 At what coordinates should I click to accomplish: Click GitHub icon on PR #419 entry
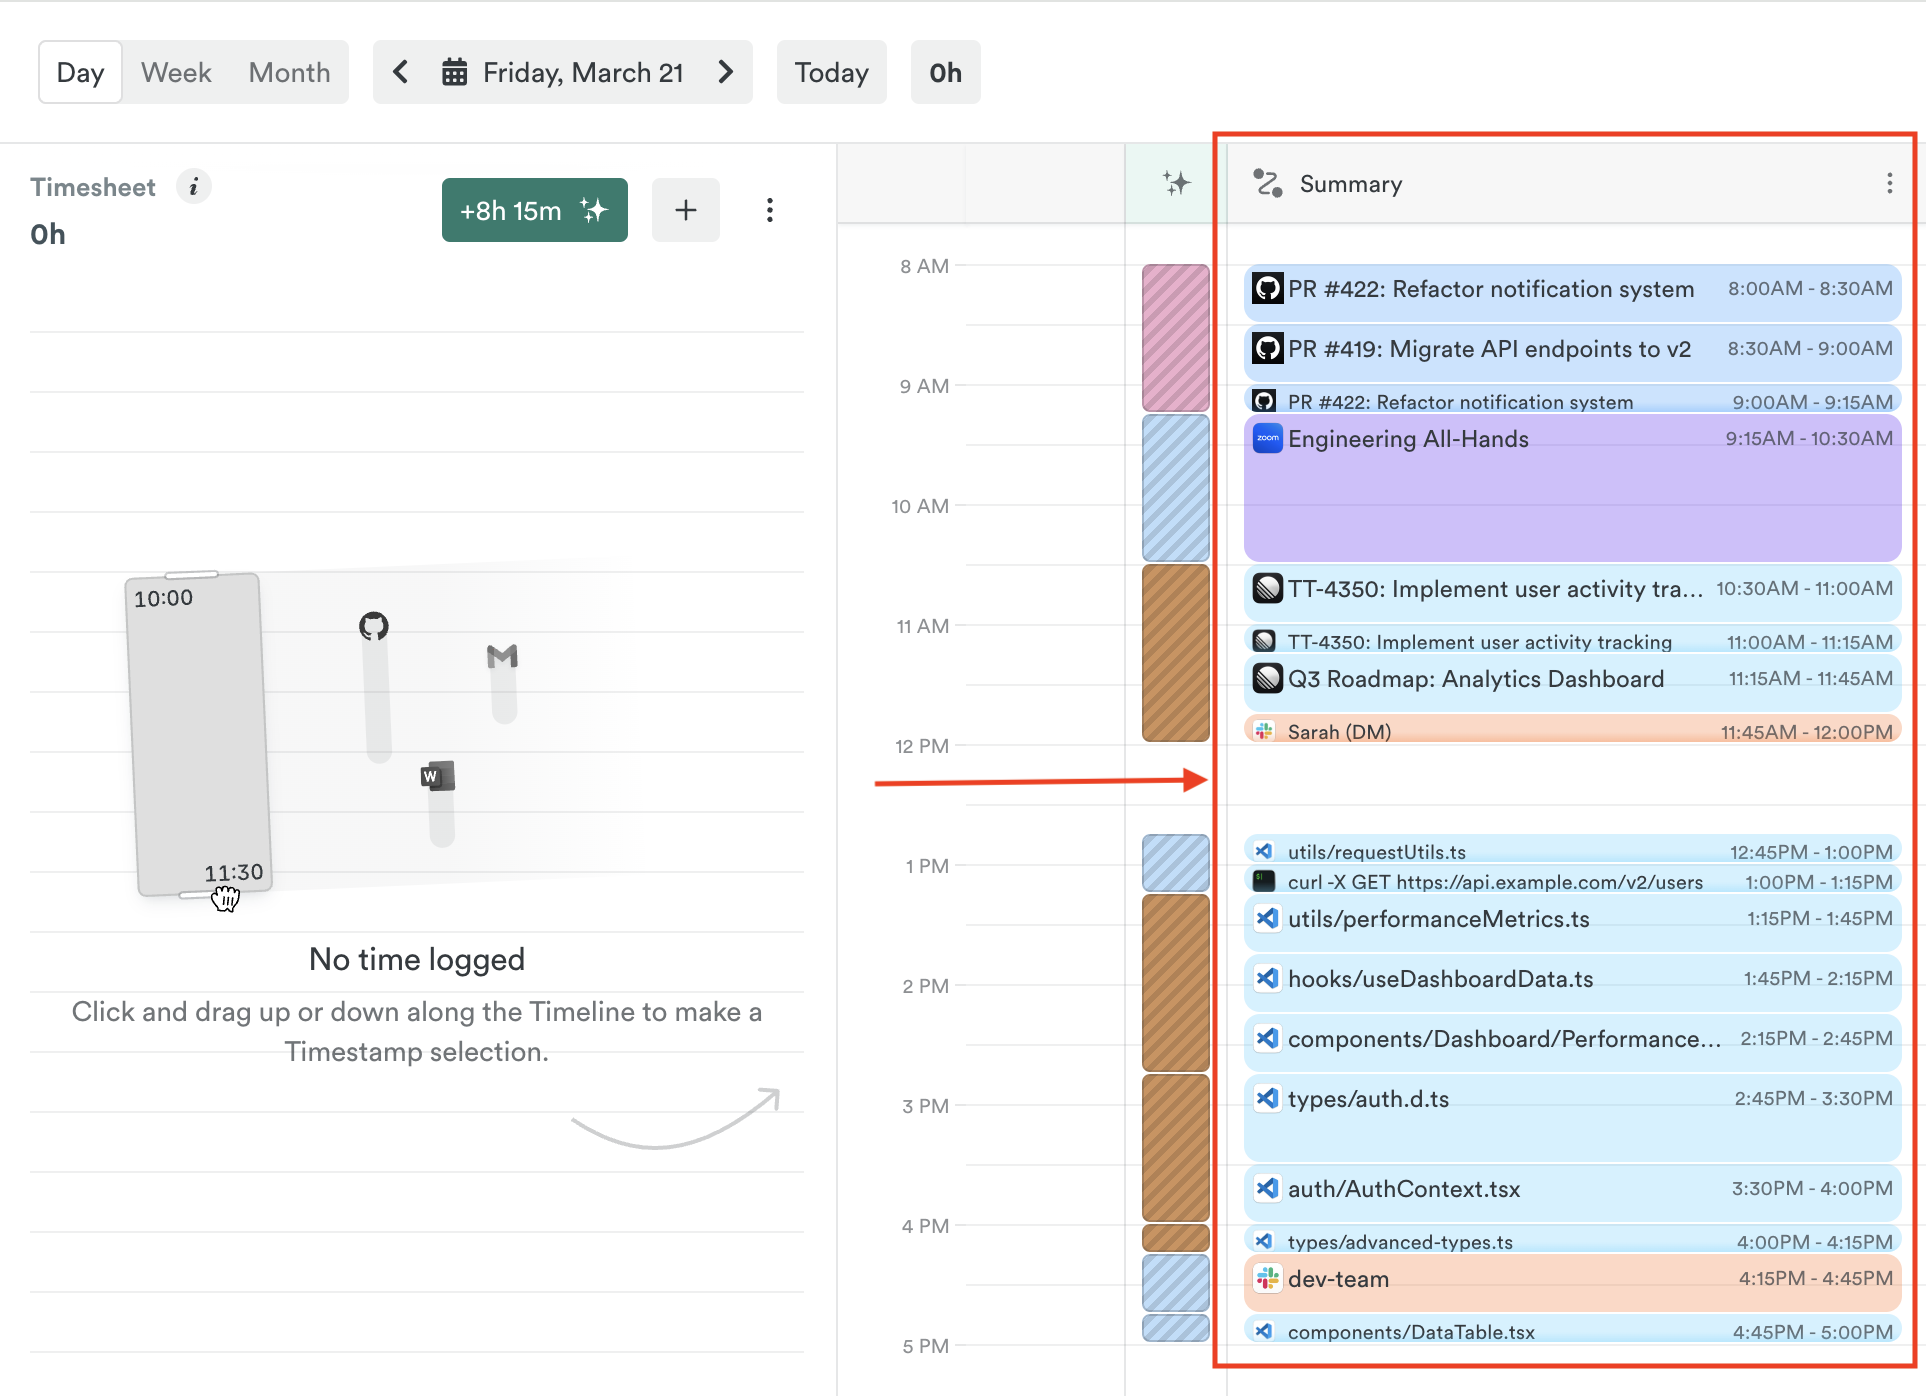pos(1268,349)
